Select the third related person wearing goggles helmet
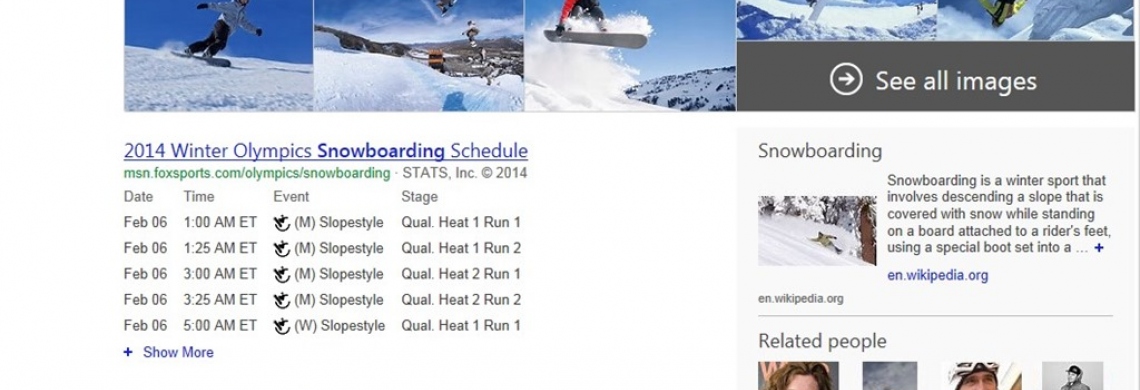Image resolution: width=1140 pixels, height=390 pixels. point(982,375)
